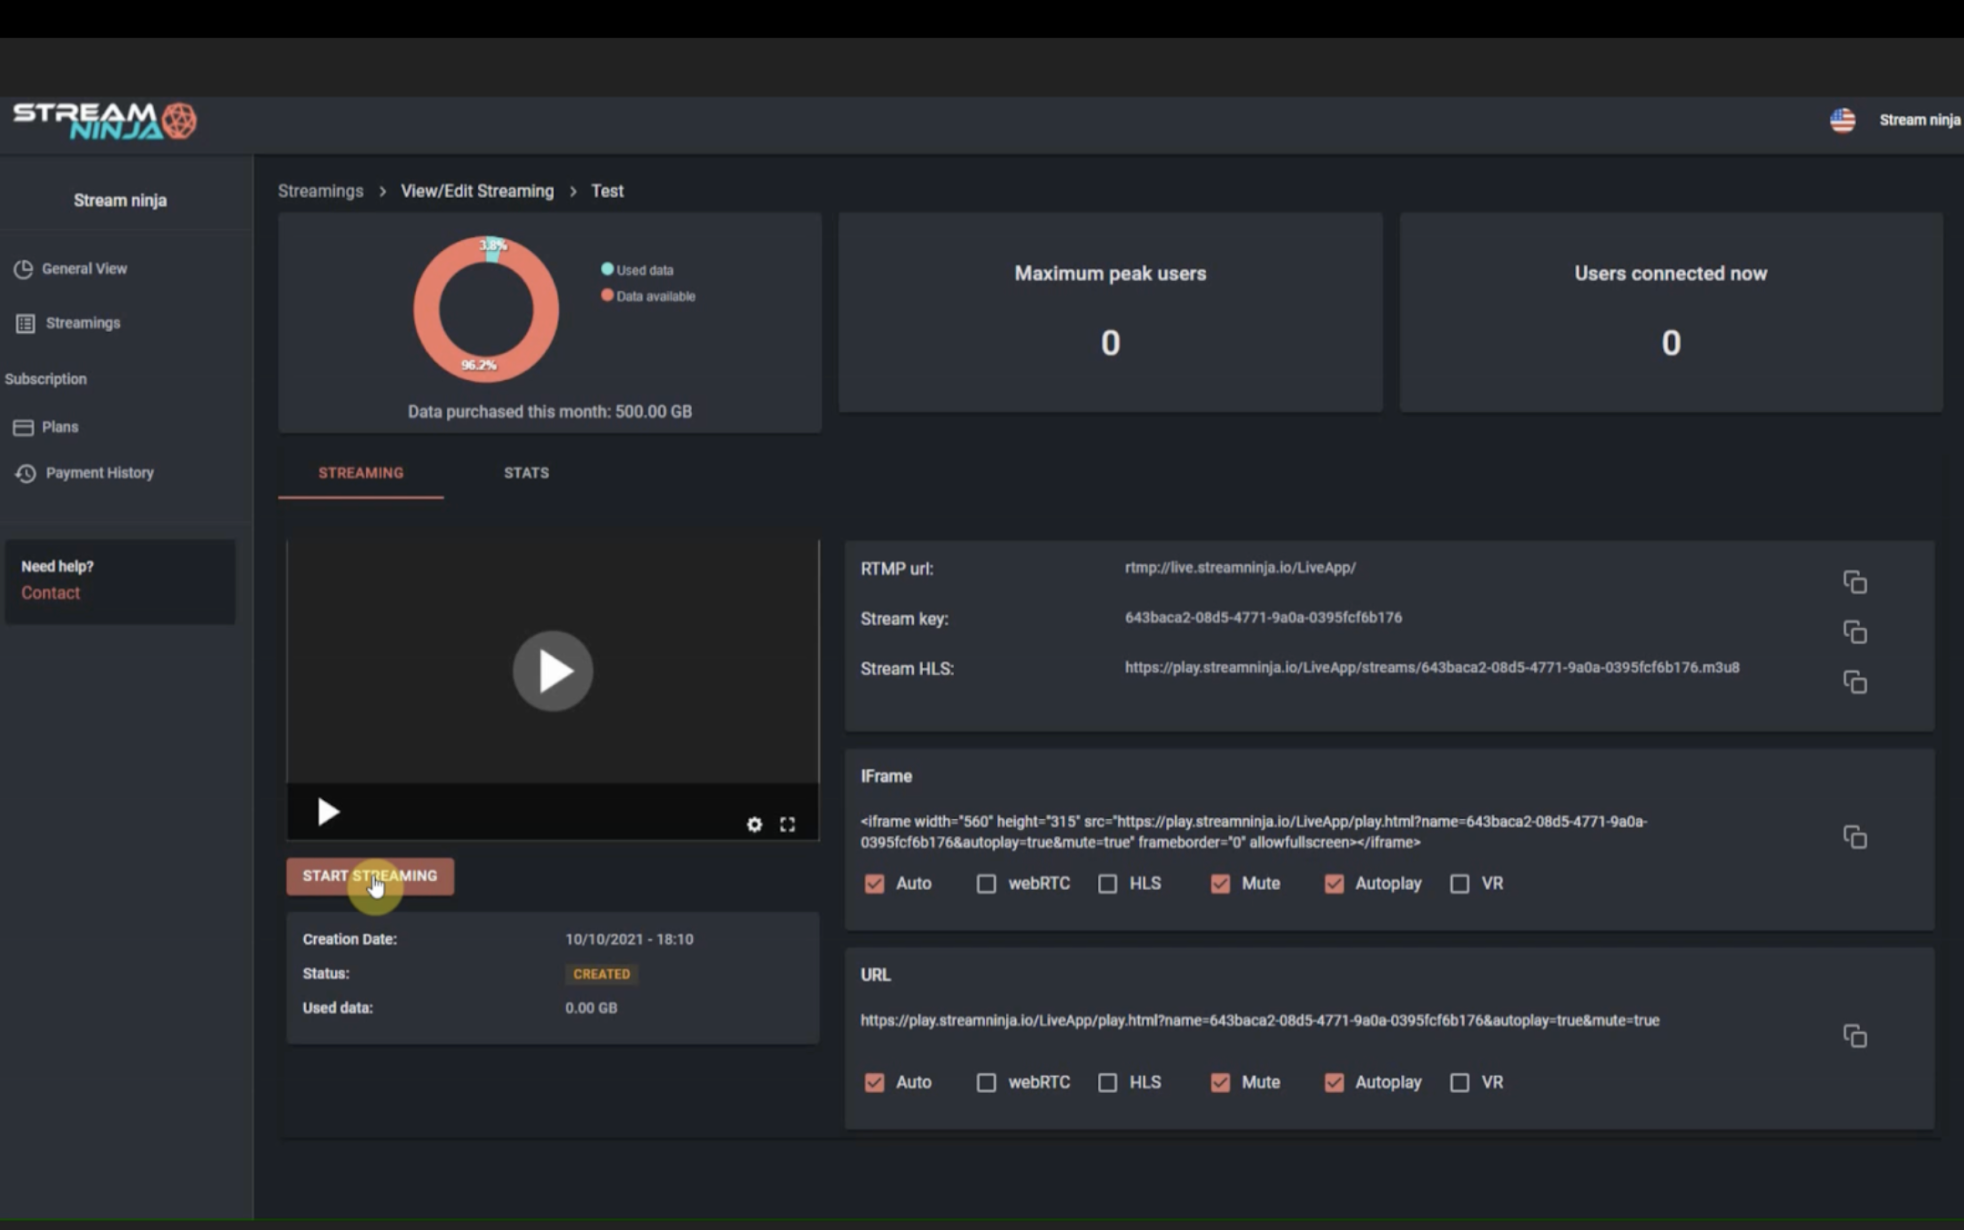Open the video player settings gear

754,824
